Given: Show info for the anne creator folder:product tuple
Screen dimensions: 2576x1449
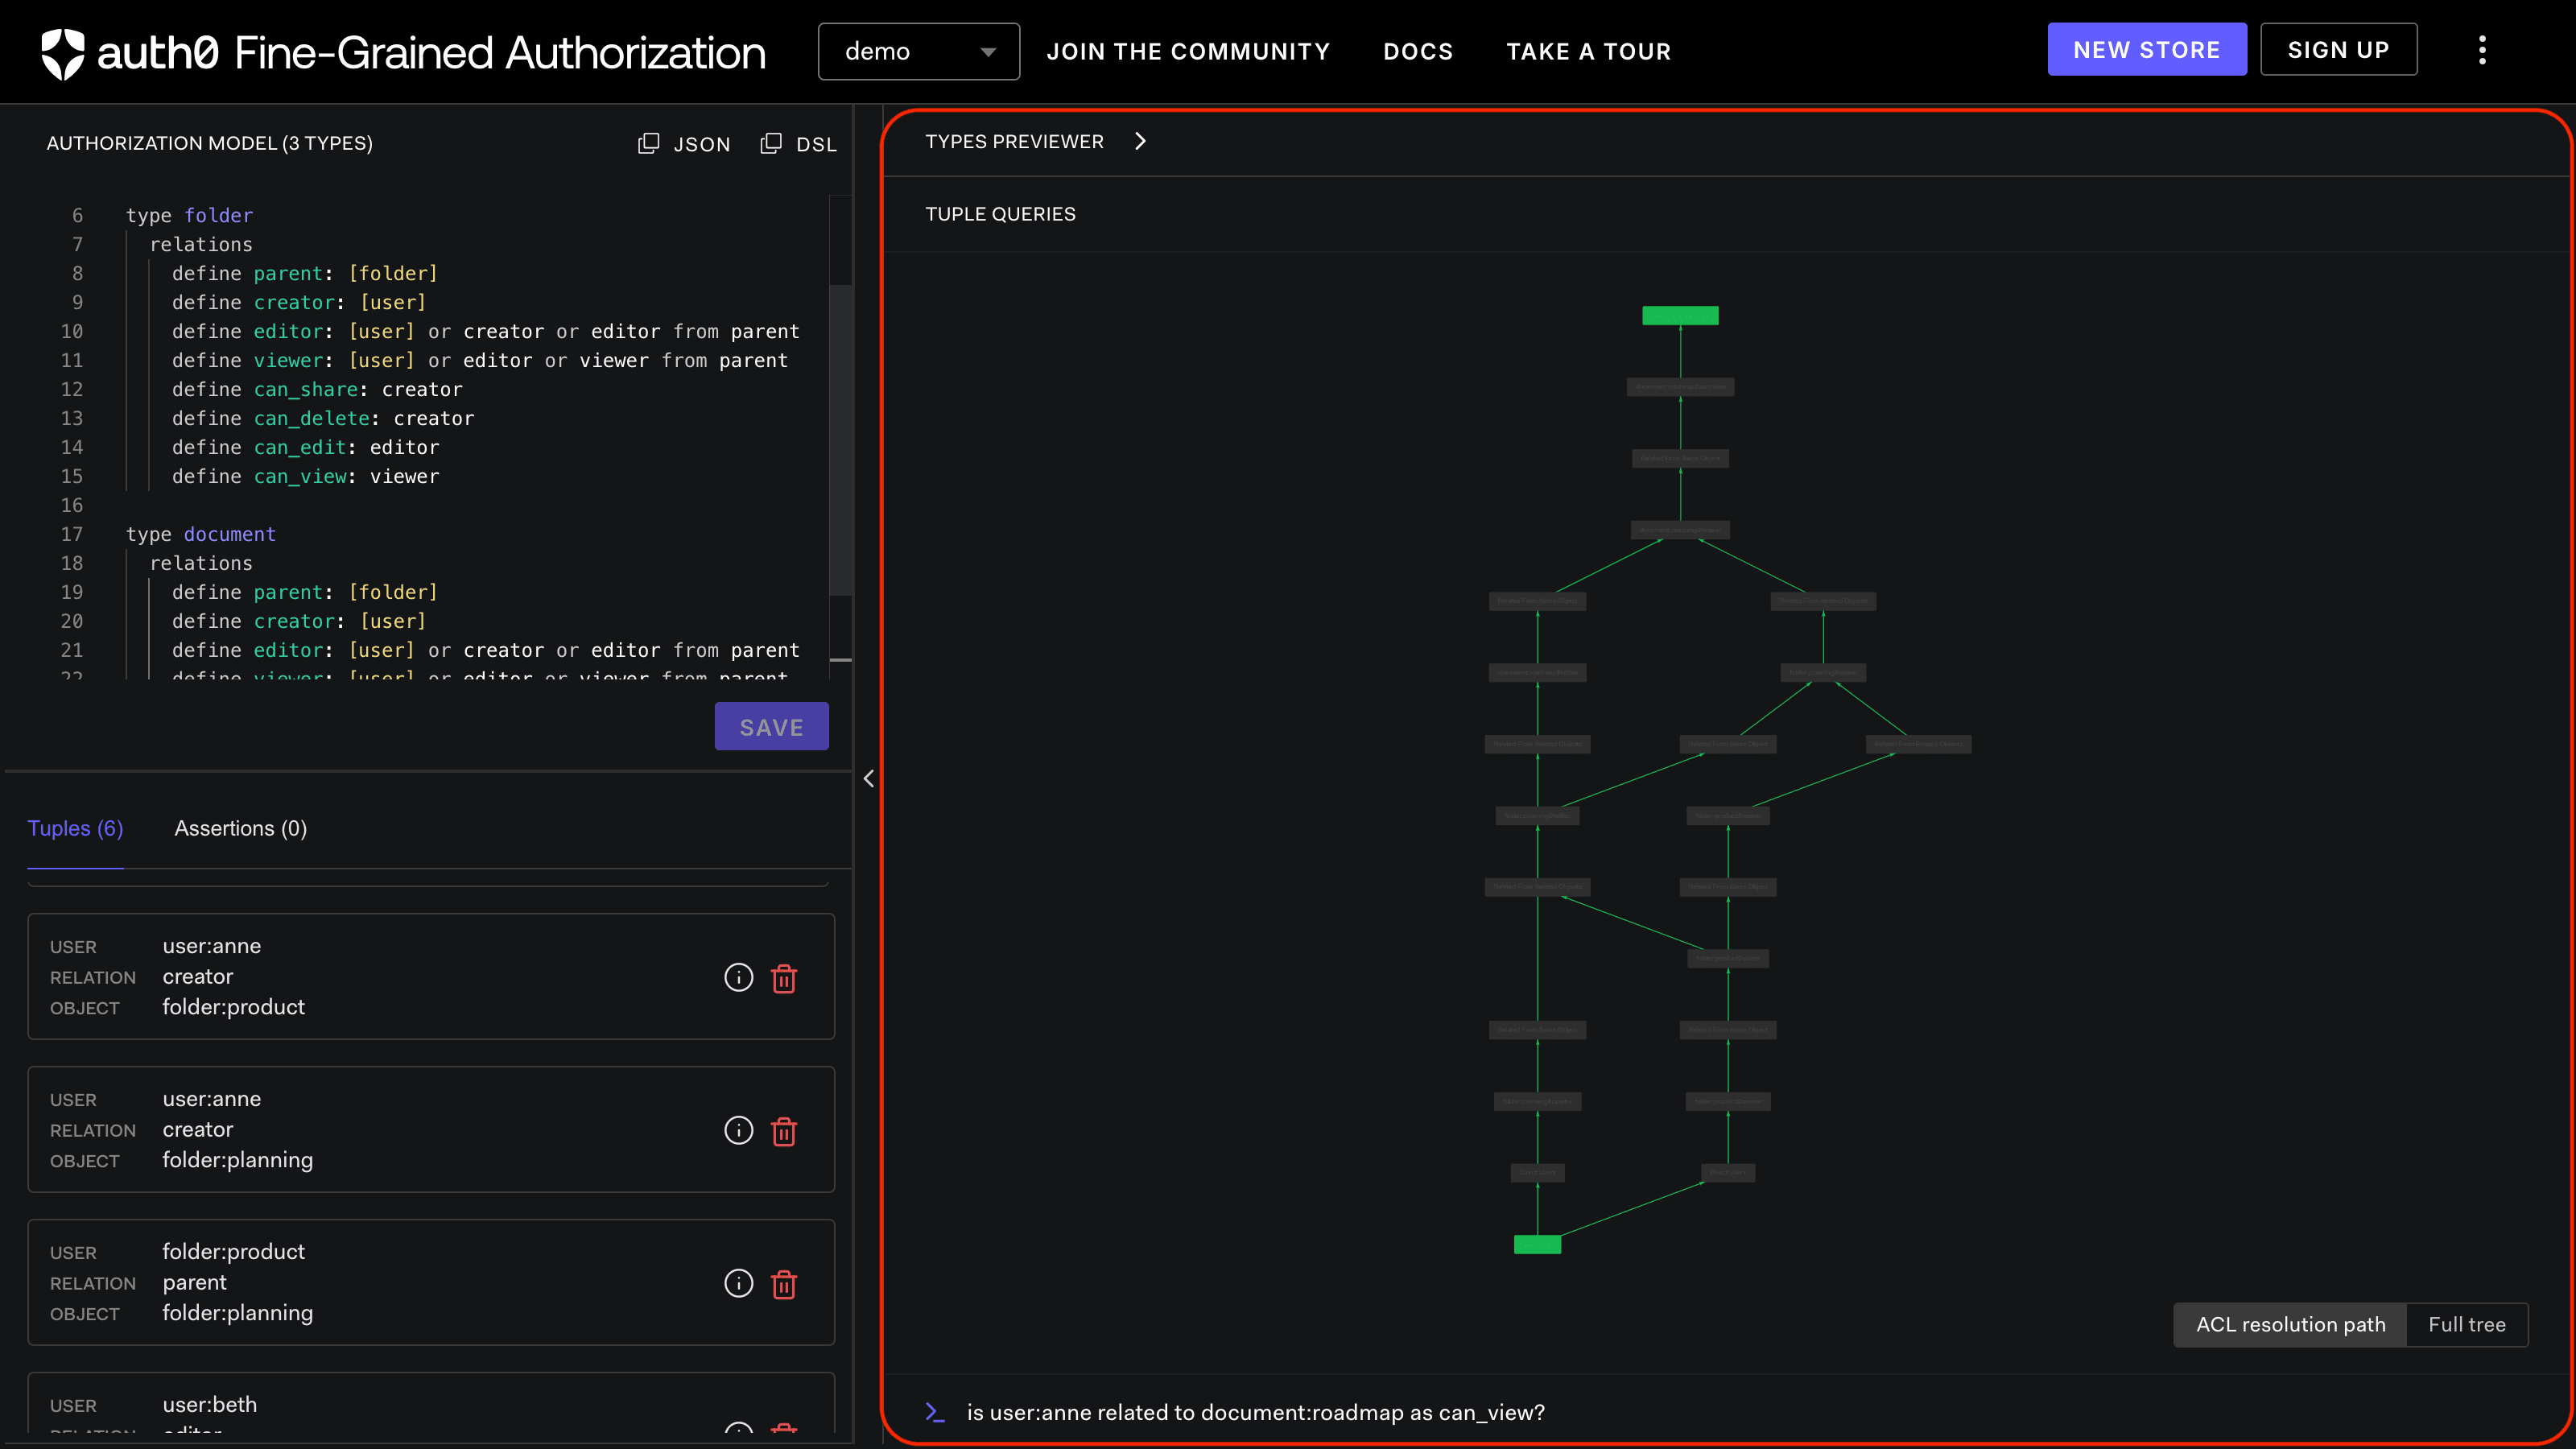Looking at the screenshot, I should pyautogui.click(x=738, y=977).
